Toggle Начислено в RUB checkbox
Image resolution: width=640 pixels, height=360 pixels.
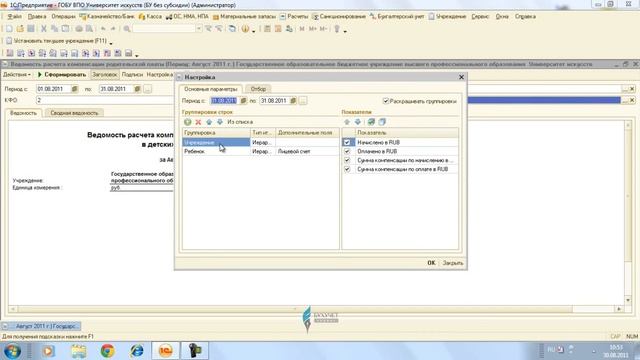pyautogui.click(x=347, y=142)
